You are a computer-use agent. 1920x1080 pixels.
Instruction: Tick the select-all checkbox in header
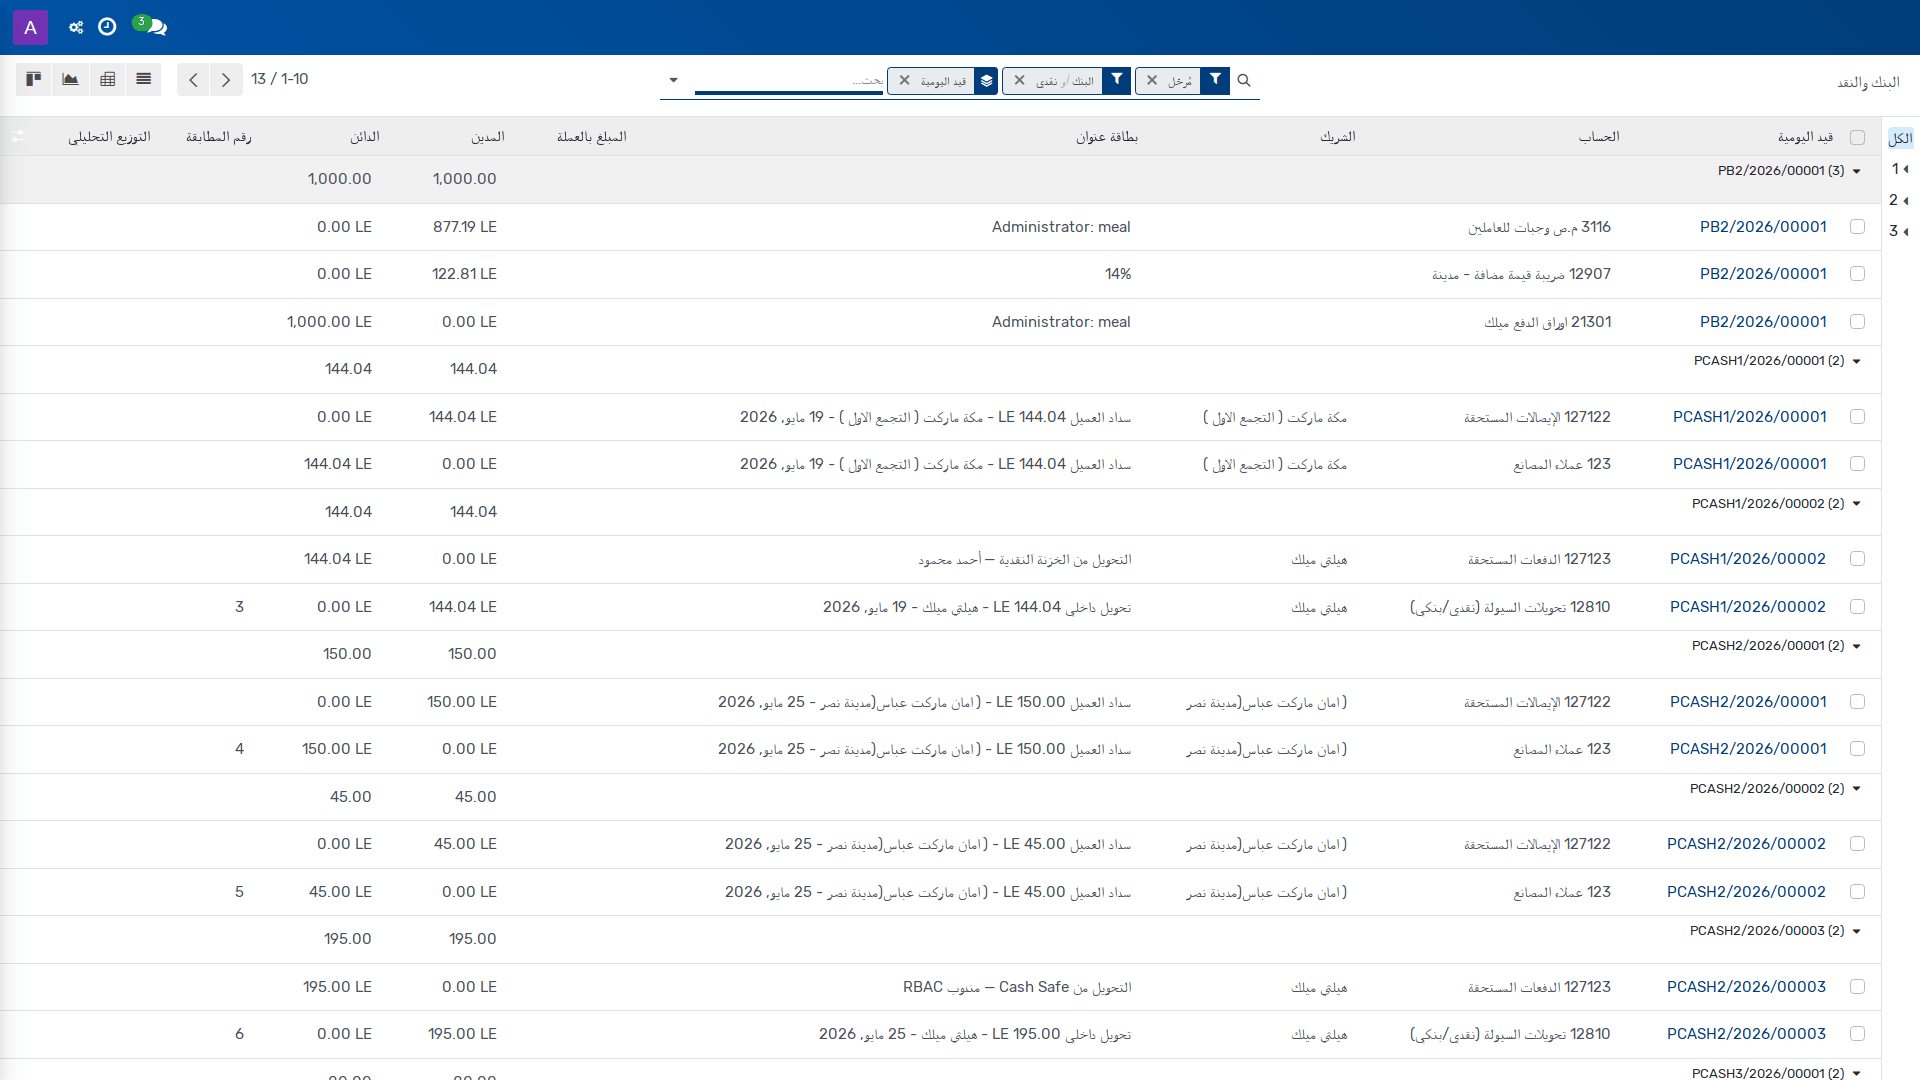click(x=1857, y=137)
